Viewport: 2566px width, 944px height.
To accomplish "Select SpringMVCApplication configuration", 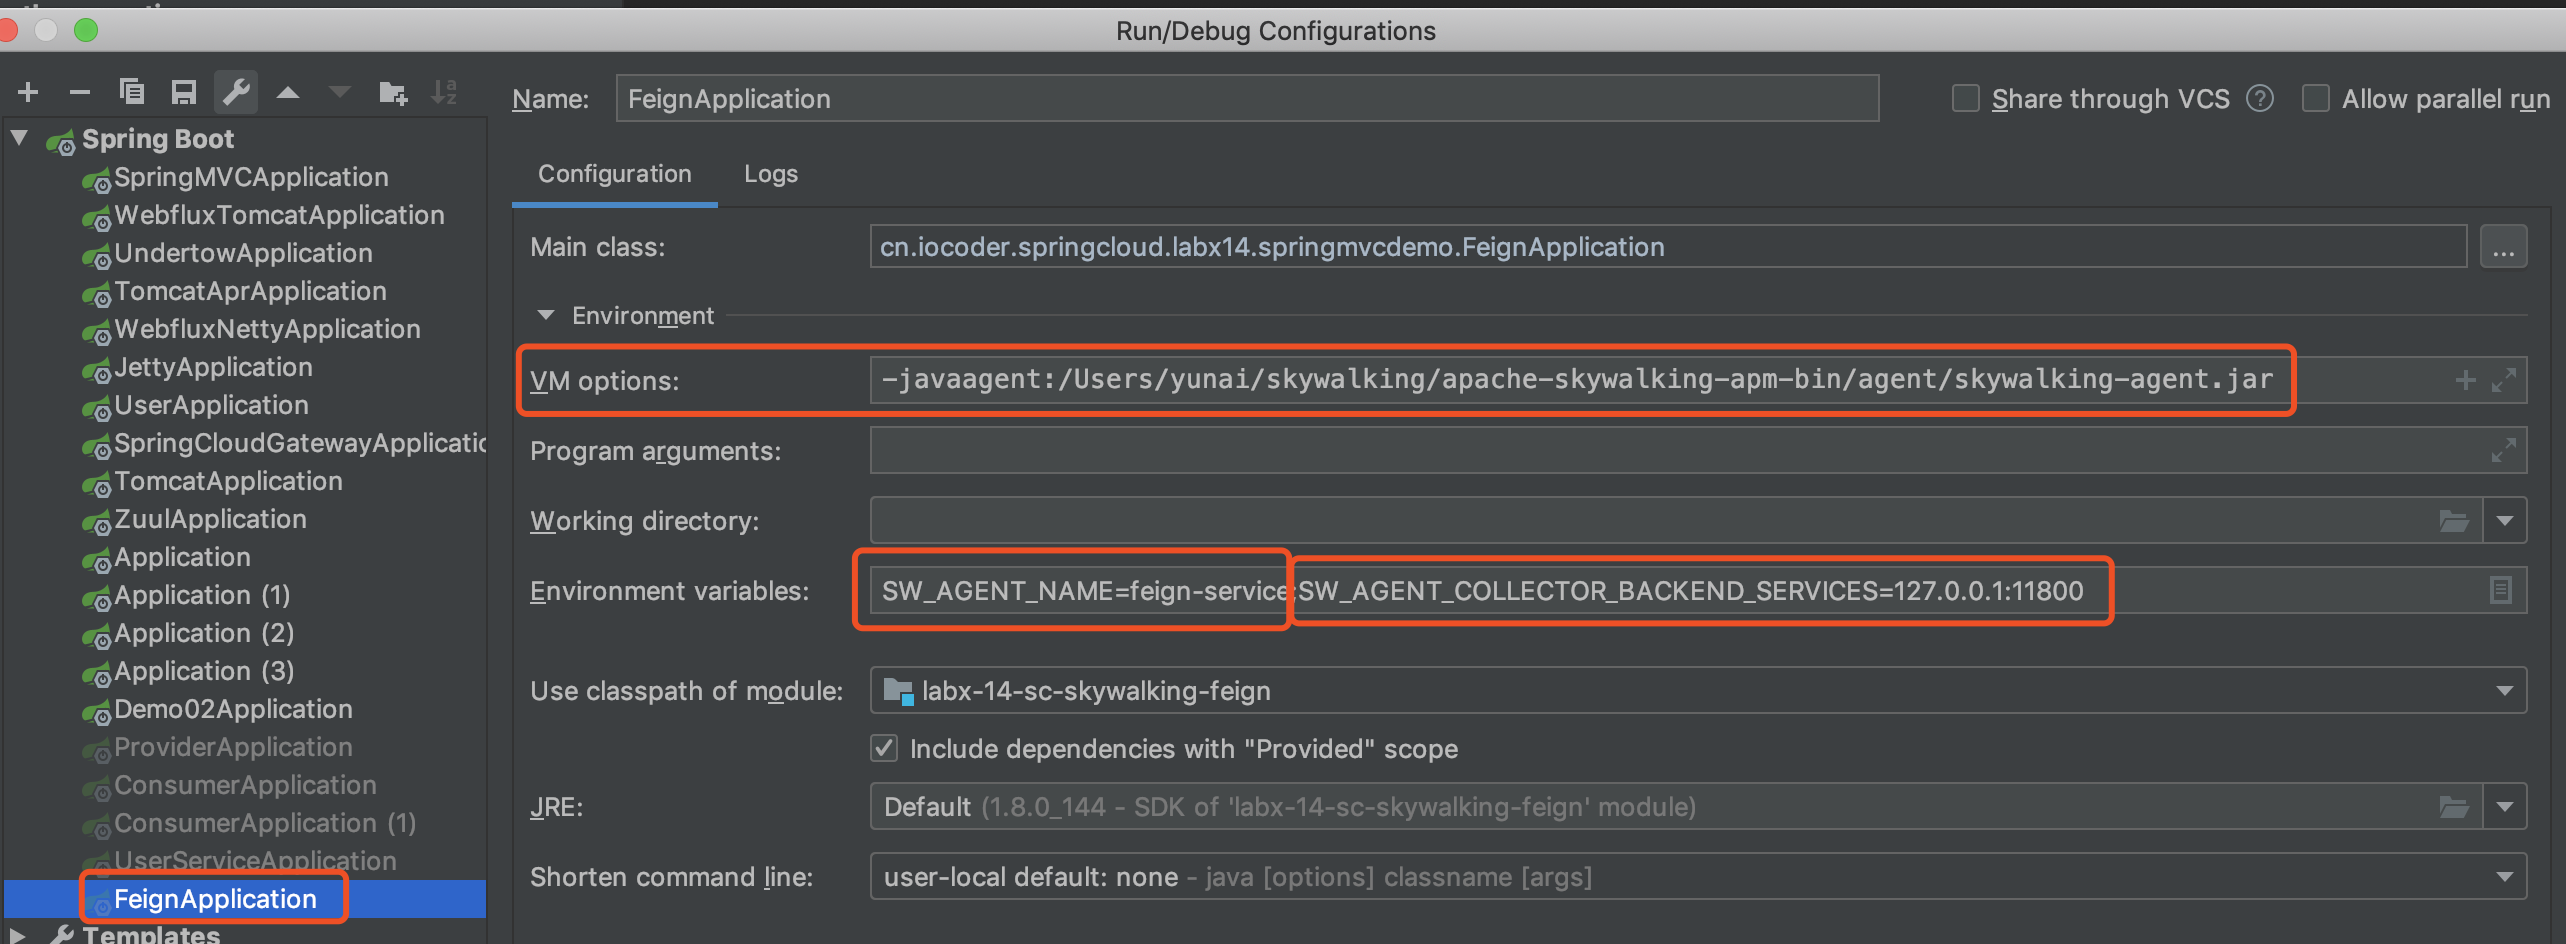I will point(251,177).
